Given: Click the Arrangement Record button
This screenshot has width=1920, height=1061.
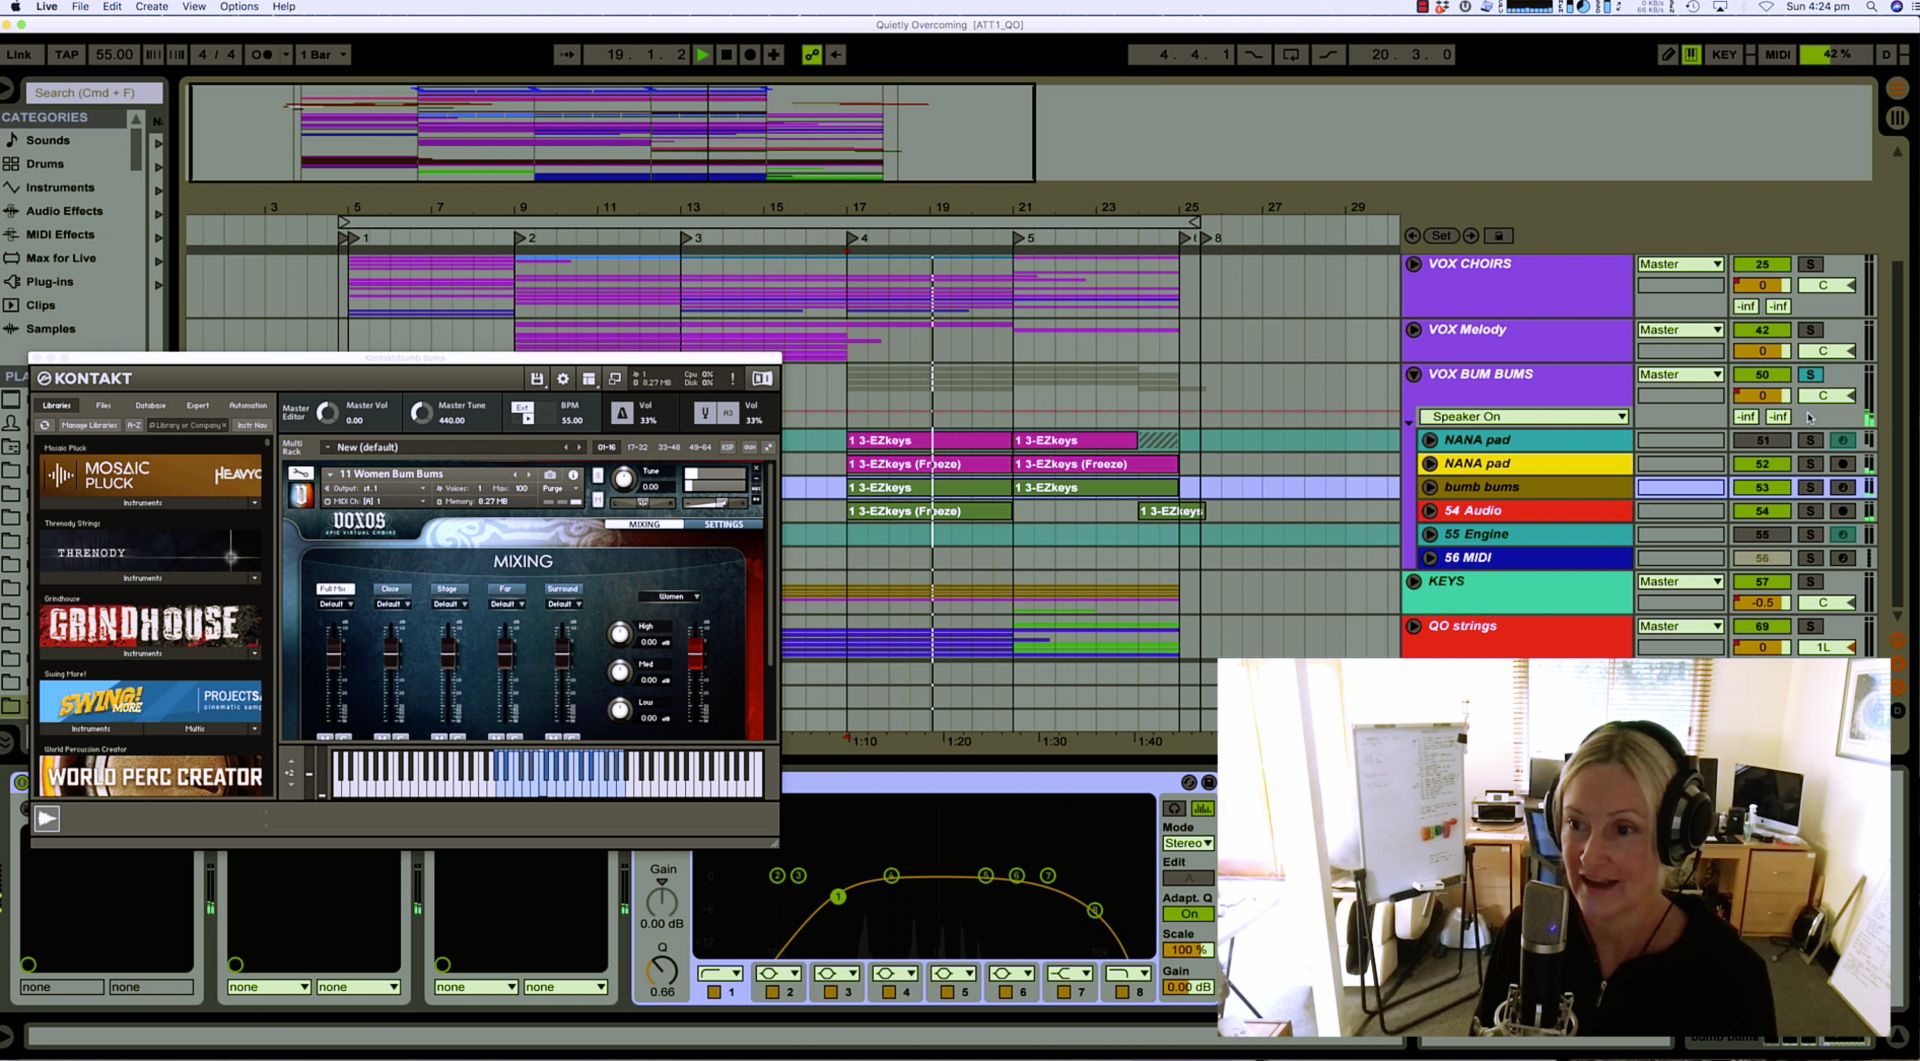Looking at the screenshot, I should pyautogui.click(x=749, y=55).
